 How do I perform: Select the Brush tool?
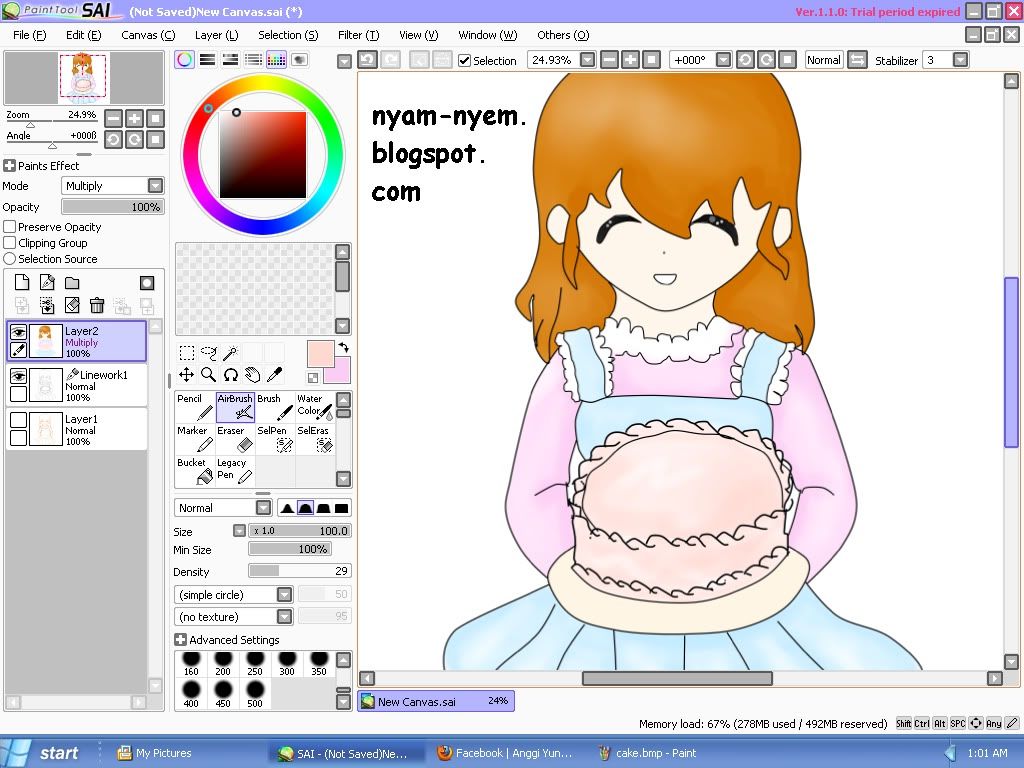[x=275, y=407]
